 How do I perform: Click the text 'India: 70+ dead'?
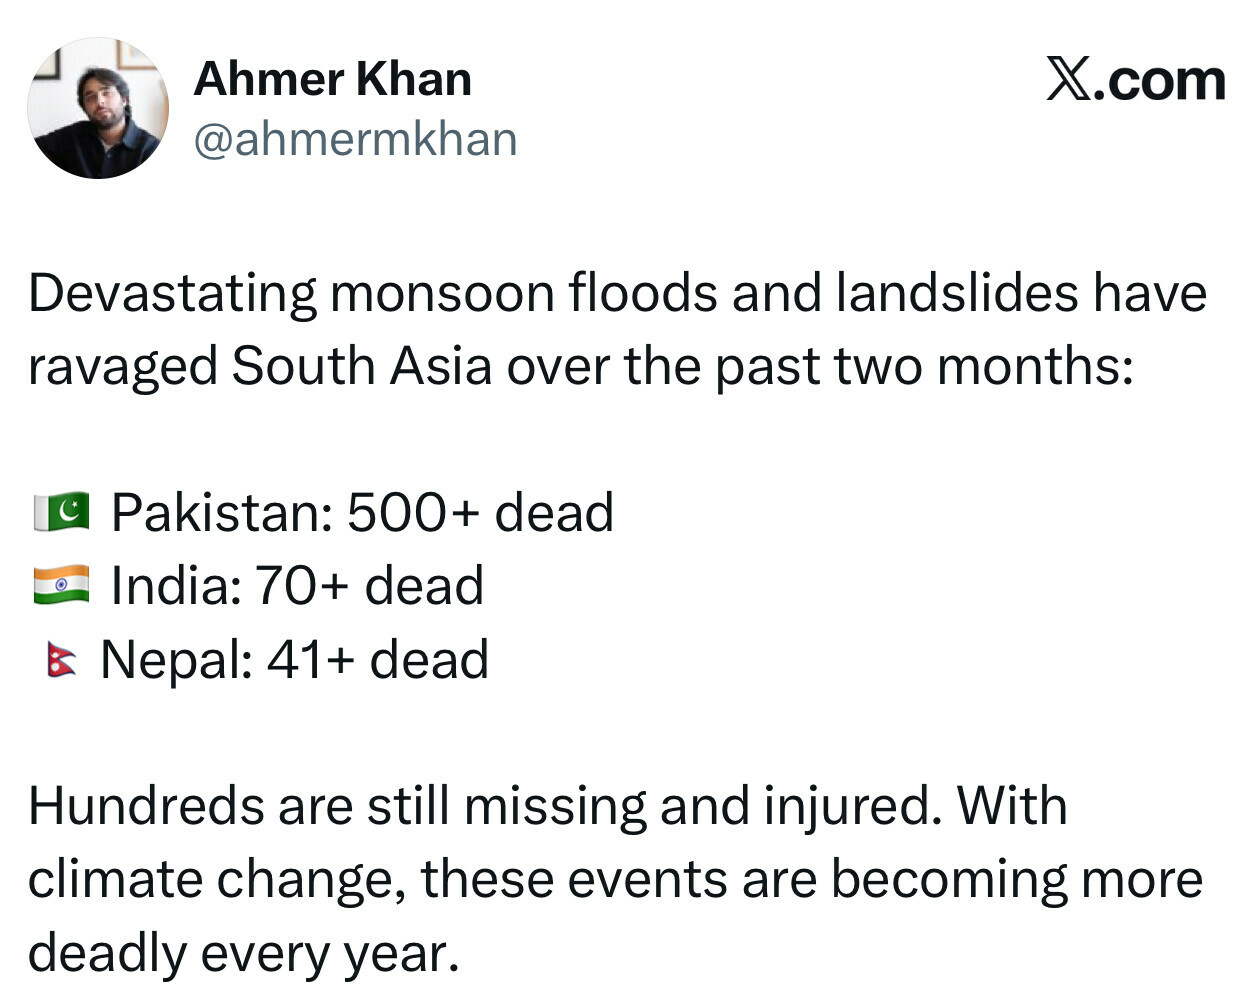(x=297, y=585)
